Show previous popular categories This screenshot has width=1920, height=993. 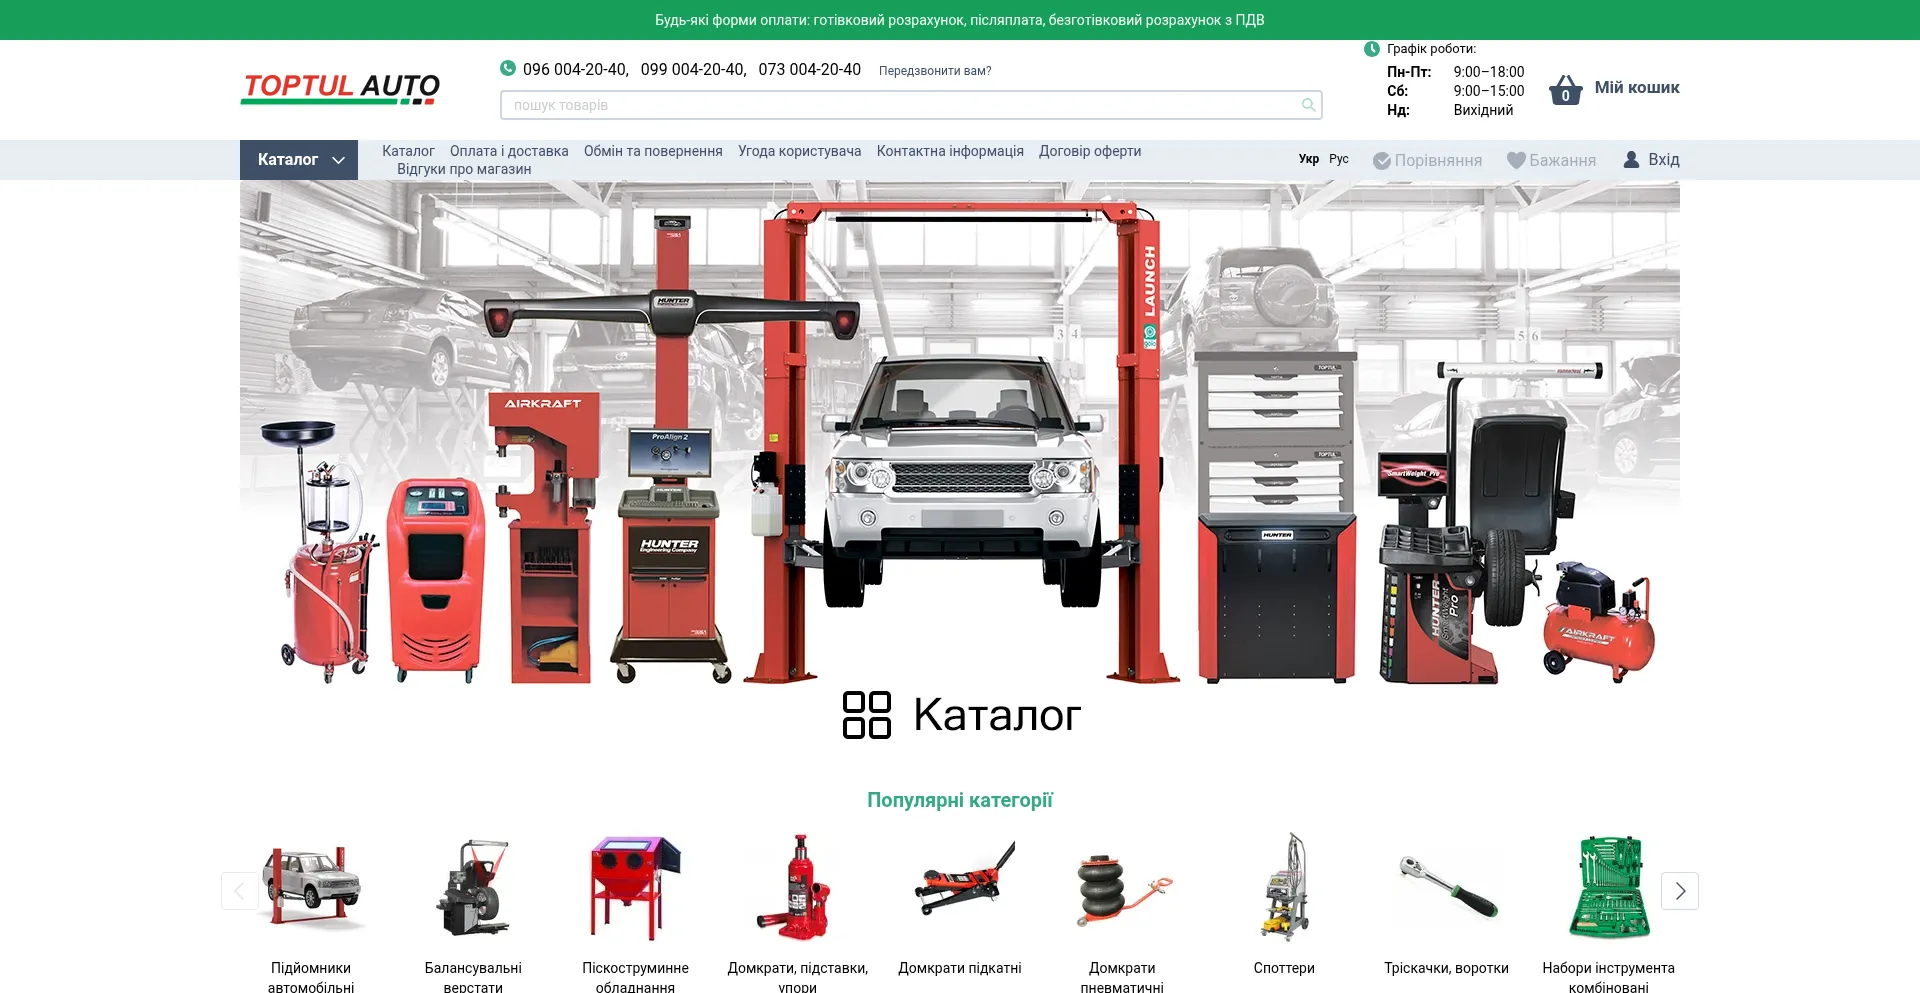[240, 891]
